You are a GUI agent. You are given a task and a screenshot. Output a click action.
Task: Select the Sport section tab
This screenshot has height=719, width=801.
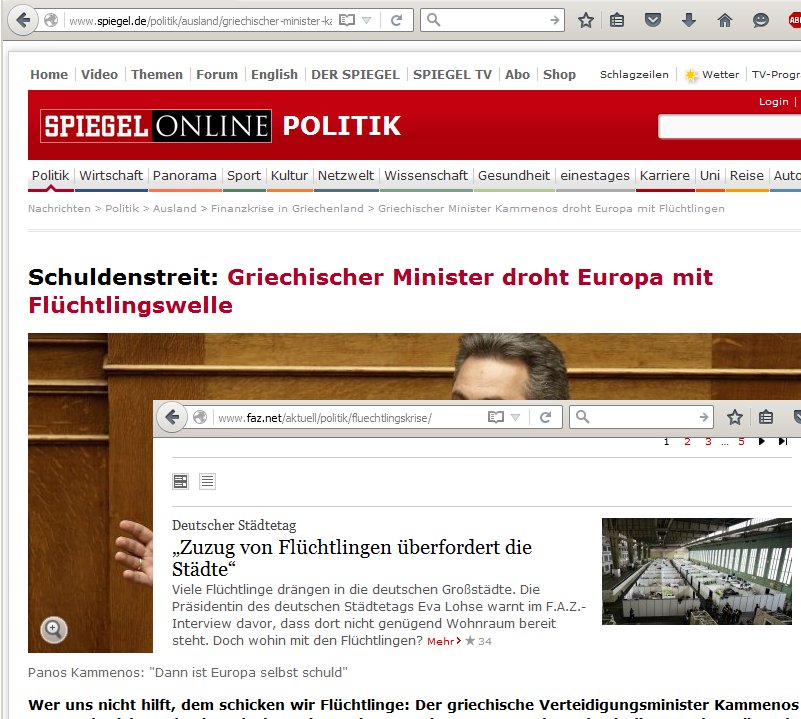pos(244,176)
